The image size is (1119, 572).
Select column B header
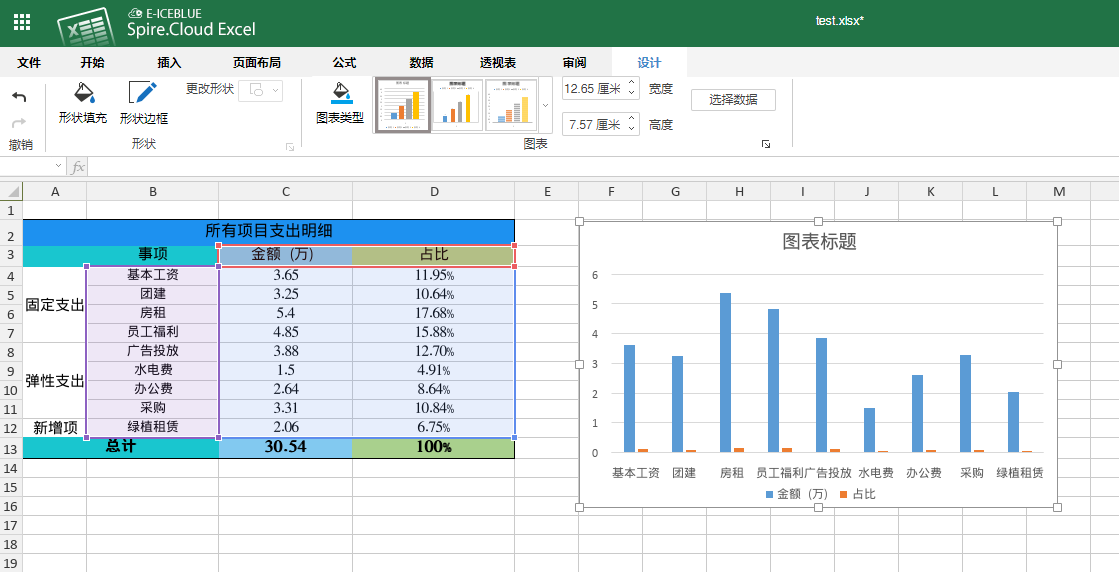coord(153,191)
